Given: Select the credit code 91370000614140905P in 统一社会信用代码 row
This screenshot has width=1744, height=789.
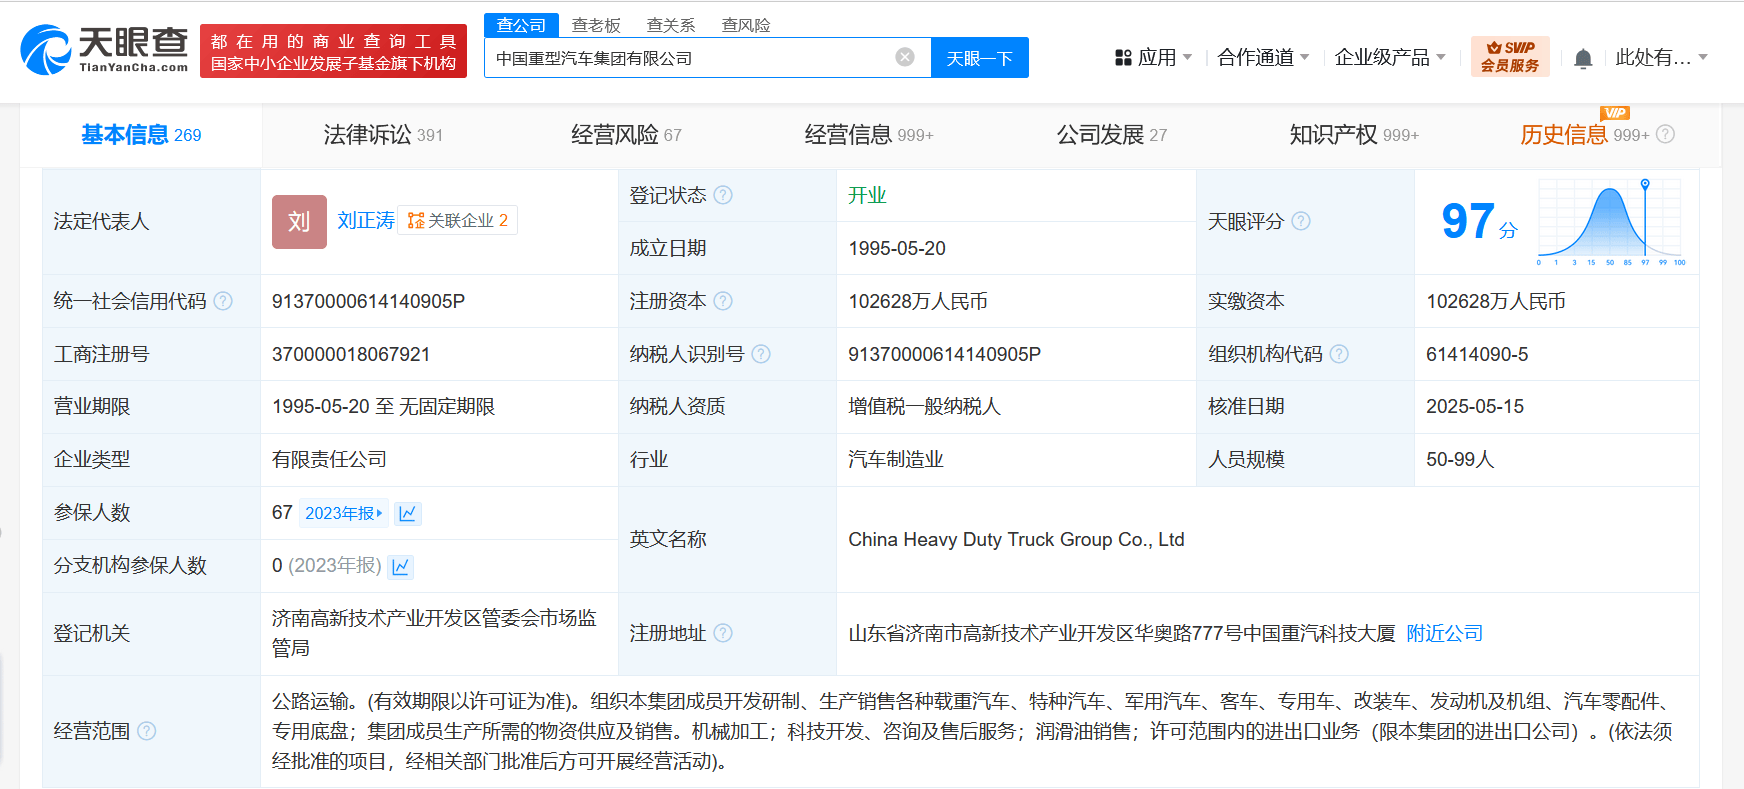Looking at the screenshot, I should coord(368,301).
